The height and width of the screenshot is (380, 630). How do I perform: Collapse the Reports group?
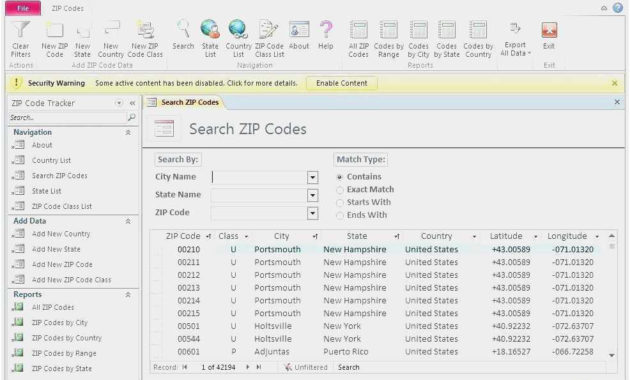pos(128,294)
